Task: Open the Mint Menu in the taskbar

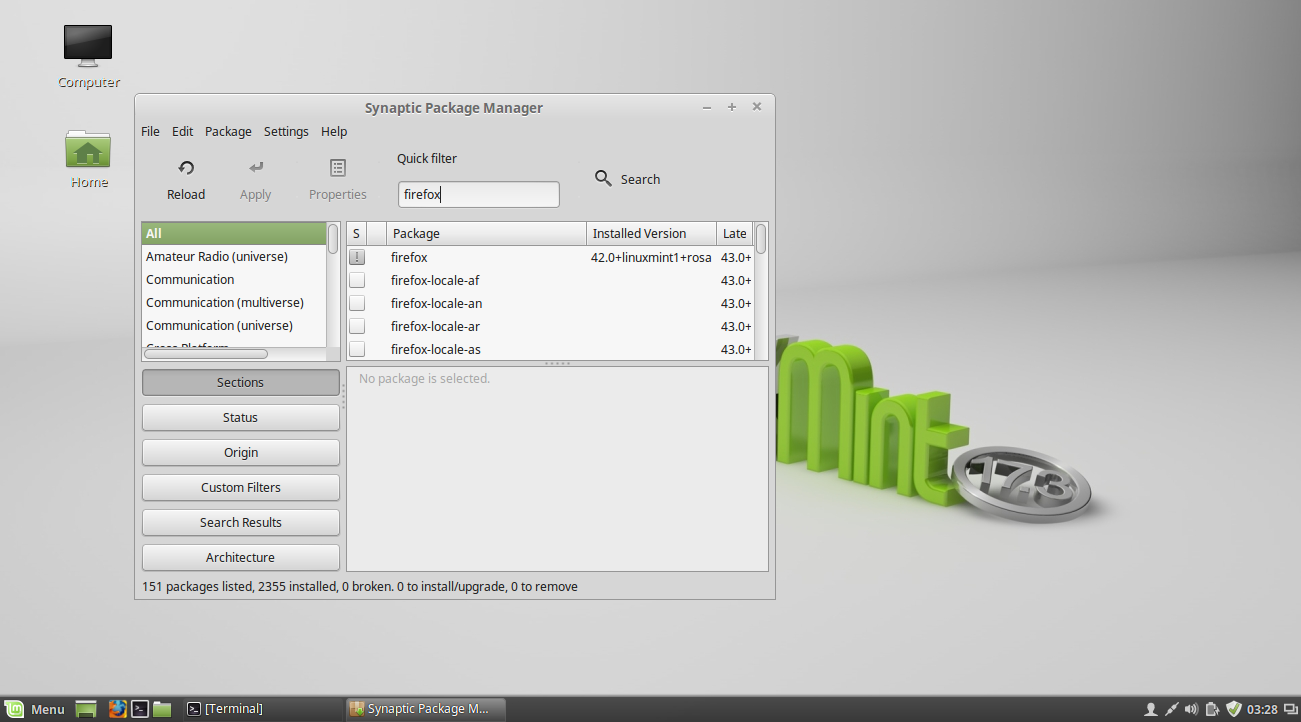Action: tap(34, 709)
